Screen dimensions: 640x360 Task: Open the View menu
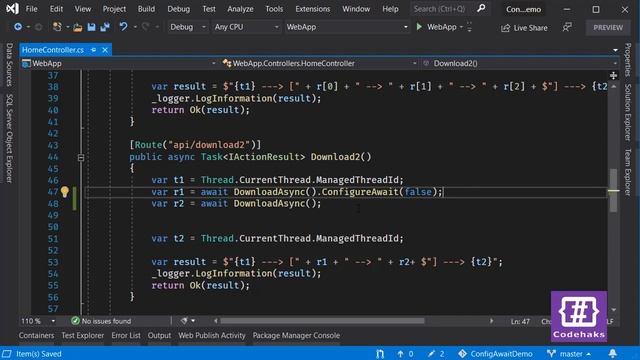[83, 9]
